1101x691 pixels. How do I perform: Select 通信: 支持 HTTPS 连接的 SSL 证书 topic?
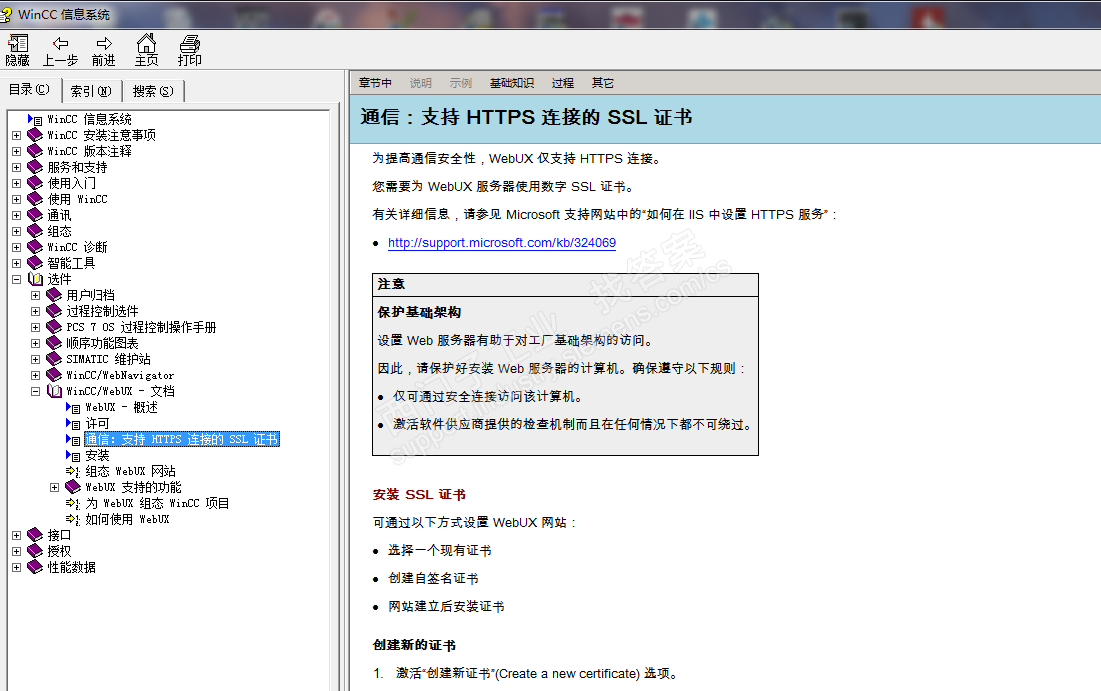[x=182, y=440]
